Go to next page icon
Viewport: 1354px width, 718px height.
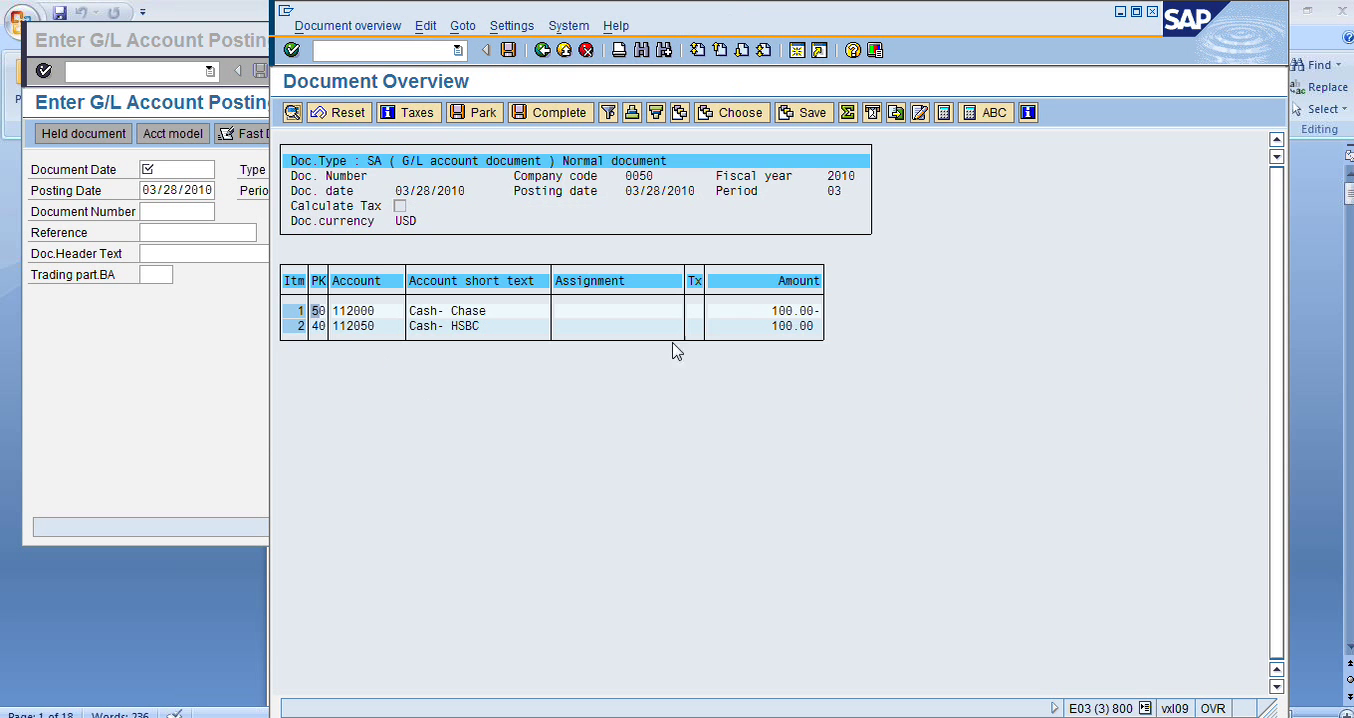click(741, 50)
